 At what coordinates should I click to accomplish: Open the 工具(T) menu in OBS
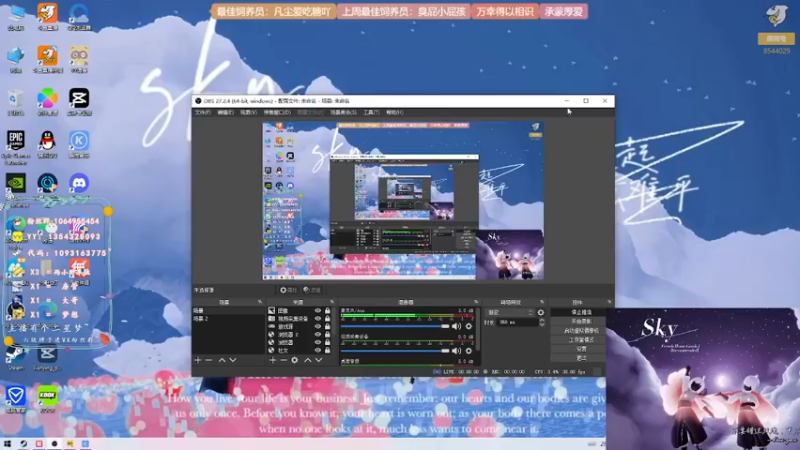(371, 112)
